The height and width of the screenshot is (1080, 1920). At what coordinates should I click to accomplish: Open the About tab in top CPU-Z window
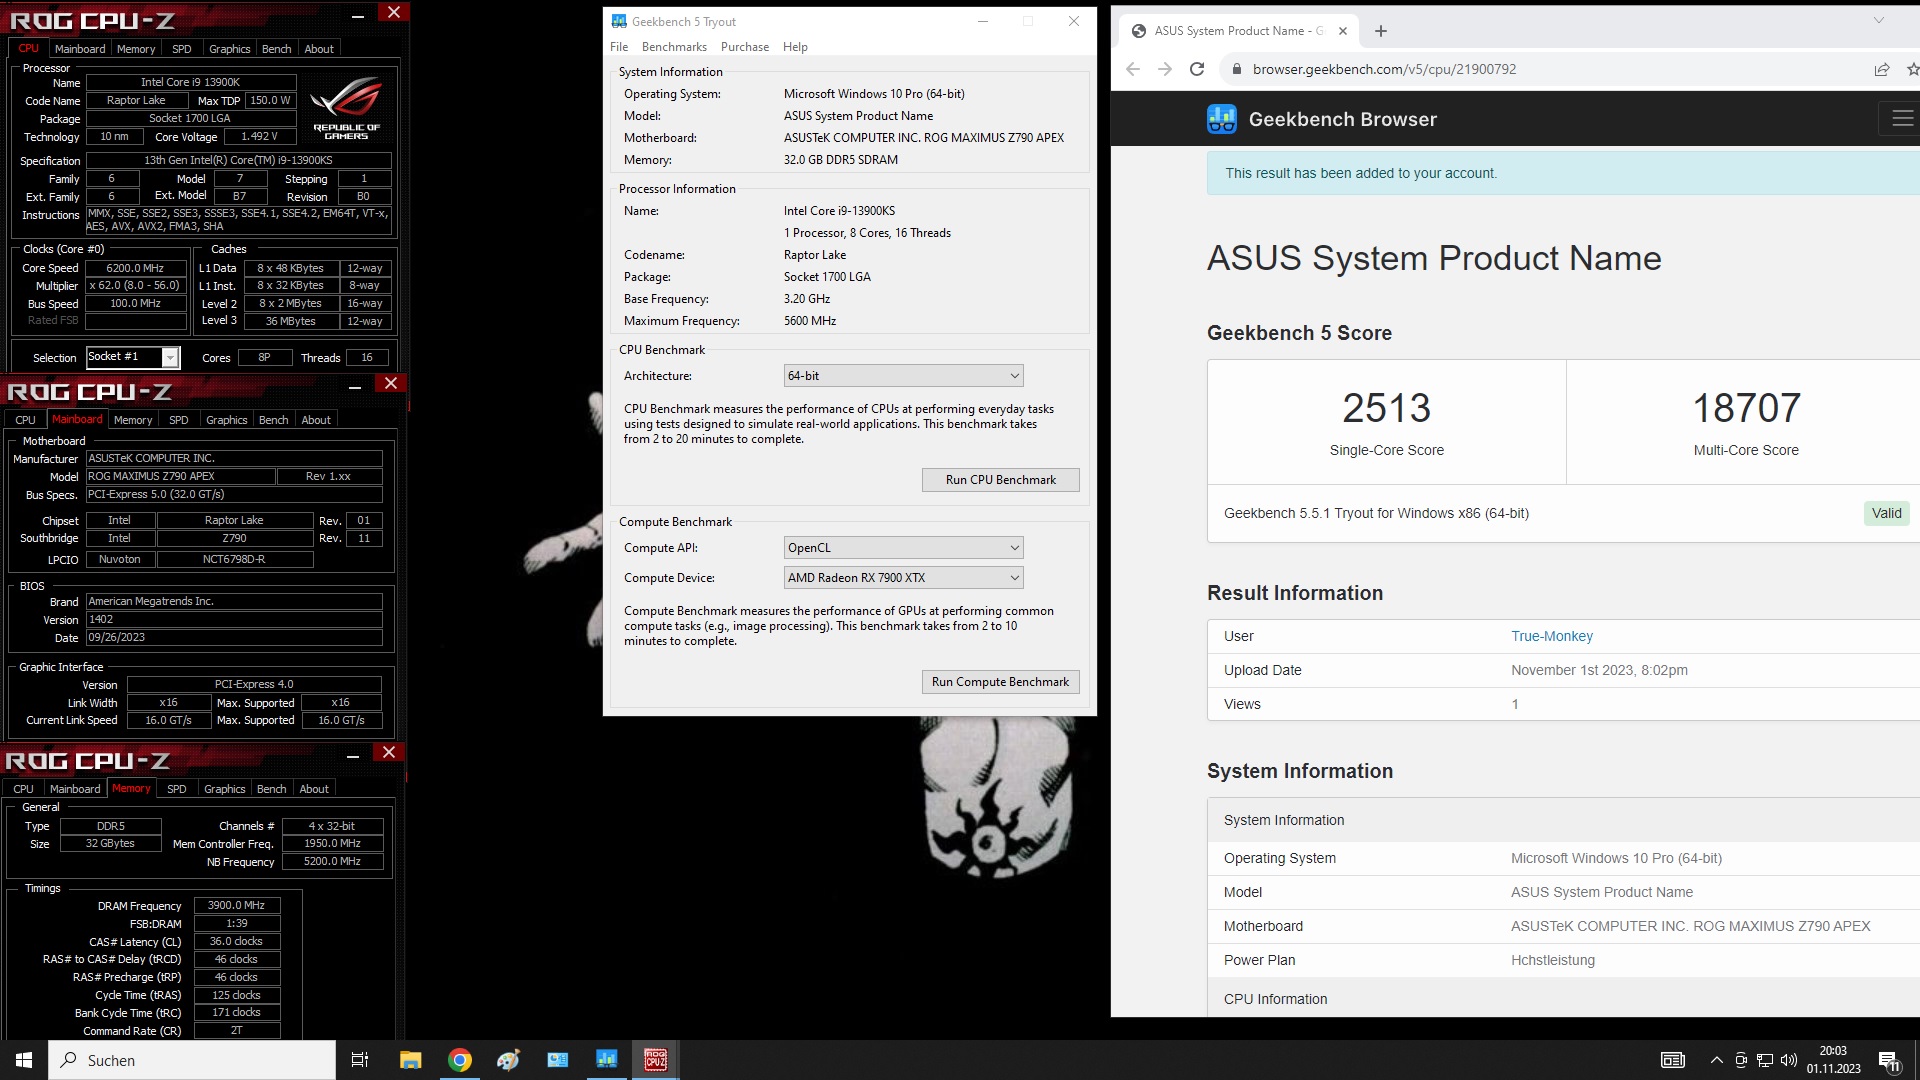[319, 49]
